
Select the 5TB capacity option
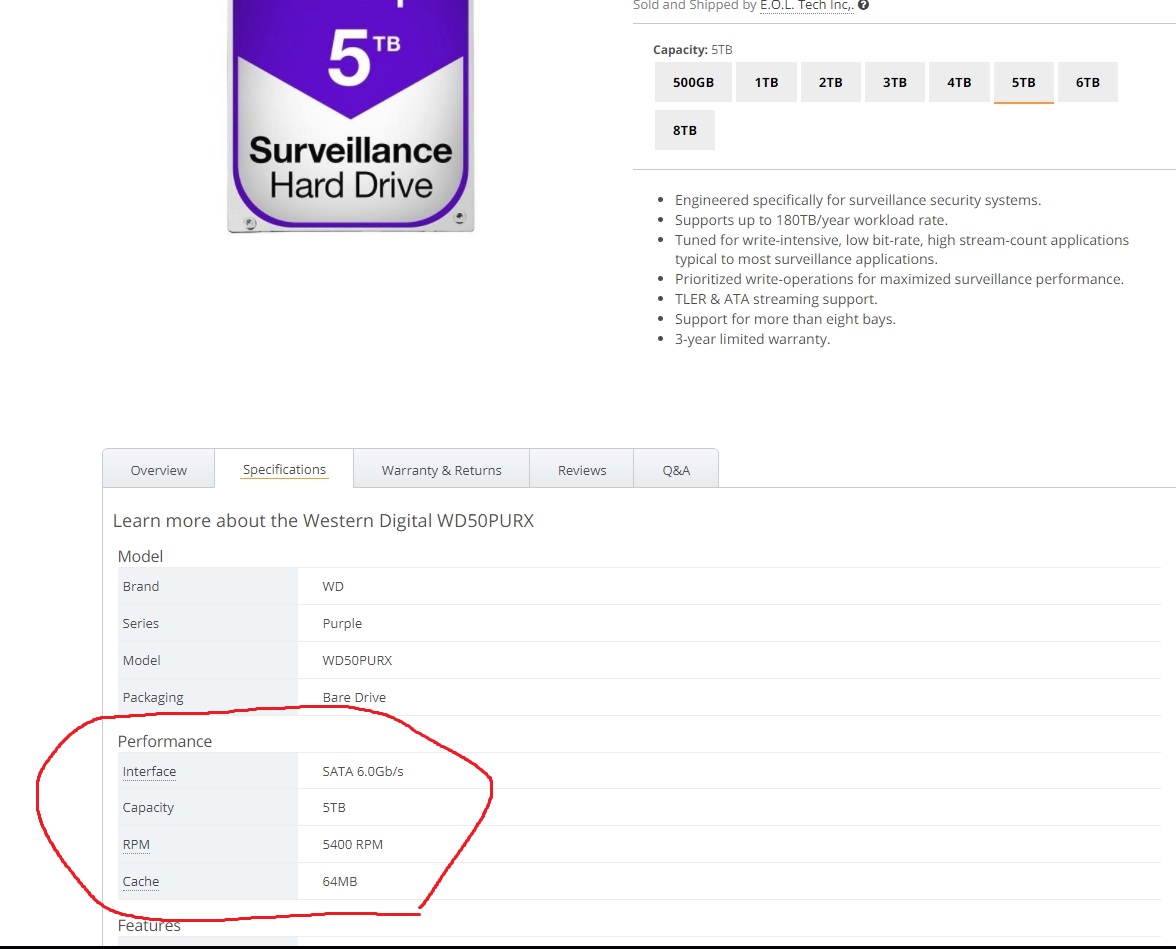click(x=1023, y=83)
